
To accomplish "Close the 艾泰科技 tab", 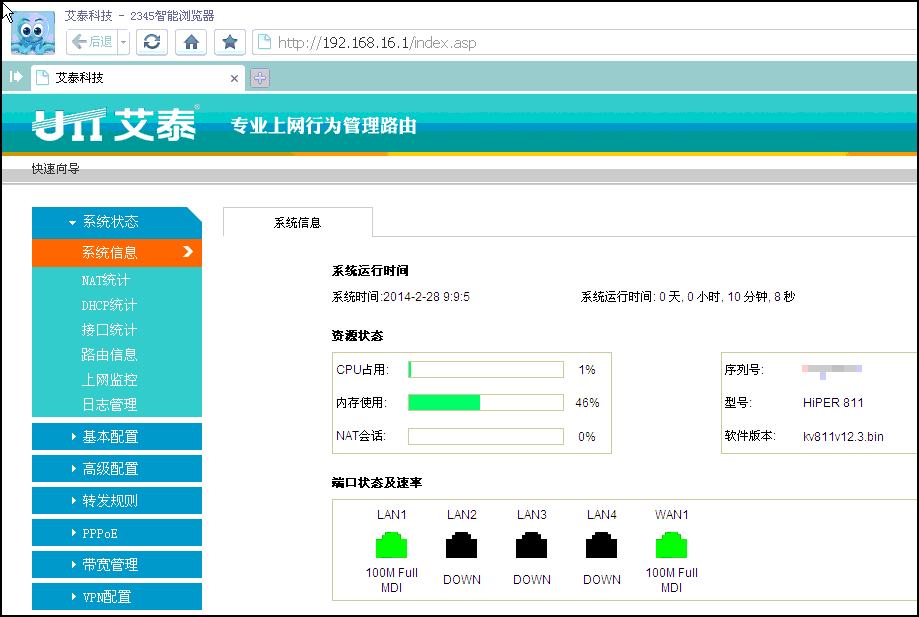I will pyautogui.click(x=234, y=78).
